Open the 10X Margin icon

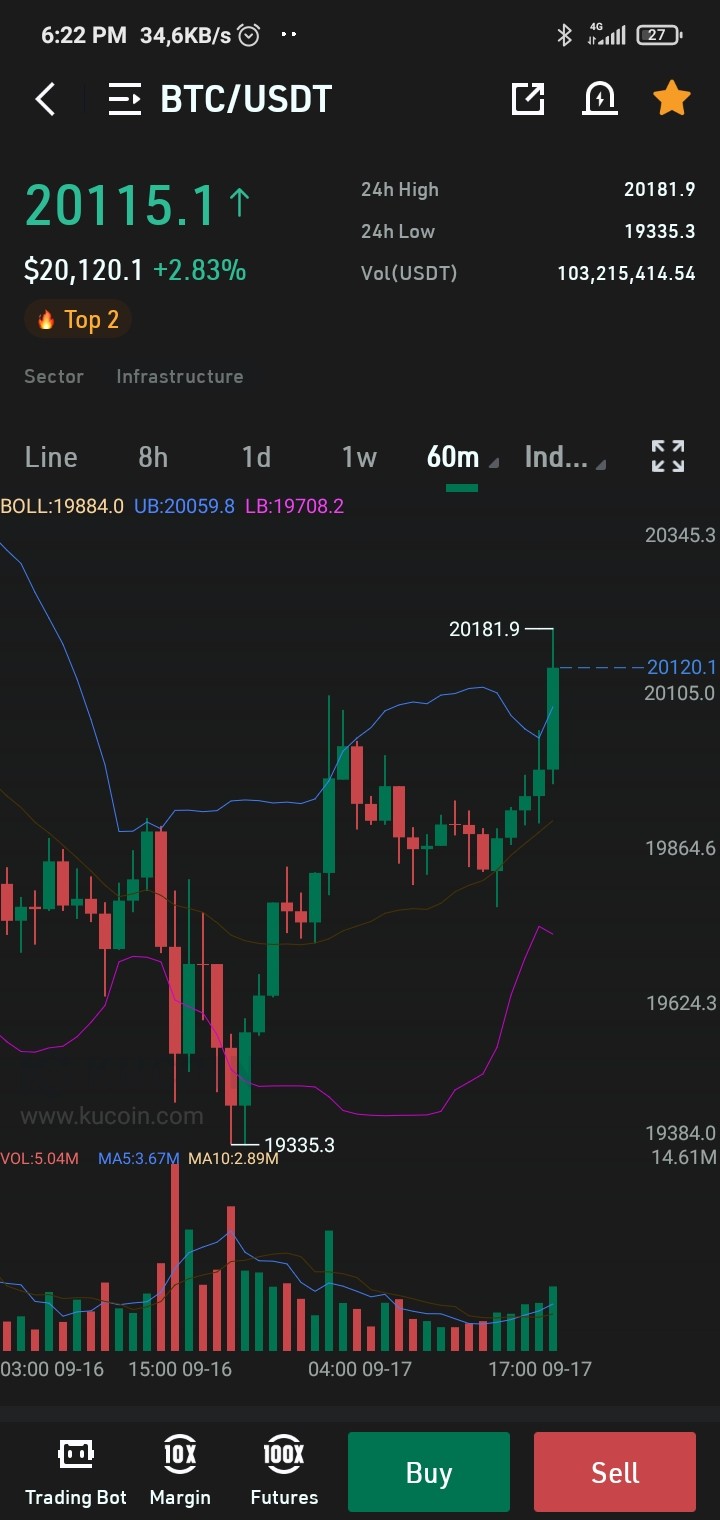pos(180,1472)
